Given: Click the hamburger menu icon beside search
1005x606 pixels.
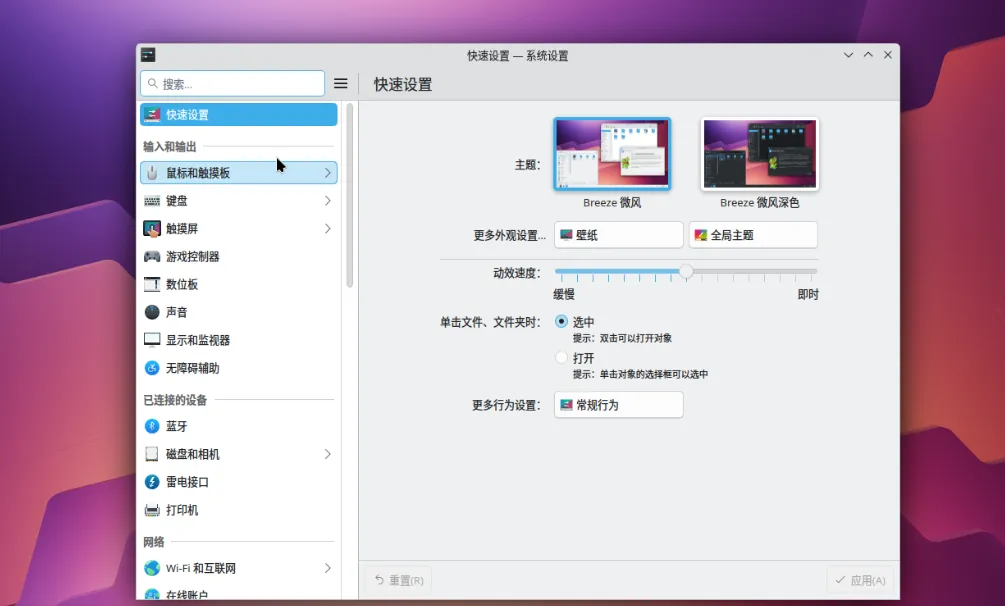Looking at the screenshot, I should click(340, 84).
